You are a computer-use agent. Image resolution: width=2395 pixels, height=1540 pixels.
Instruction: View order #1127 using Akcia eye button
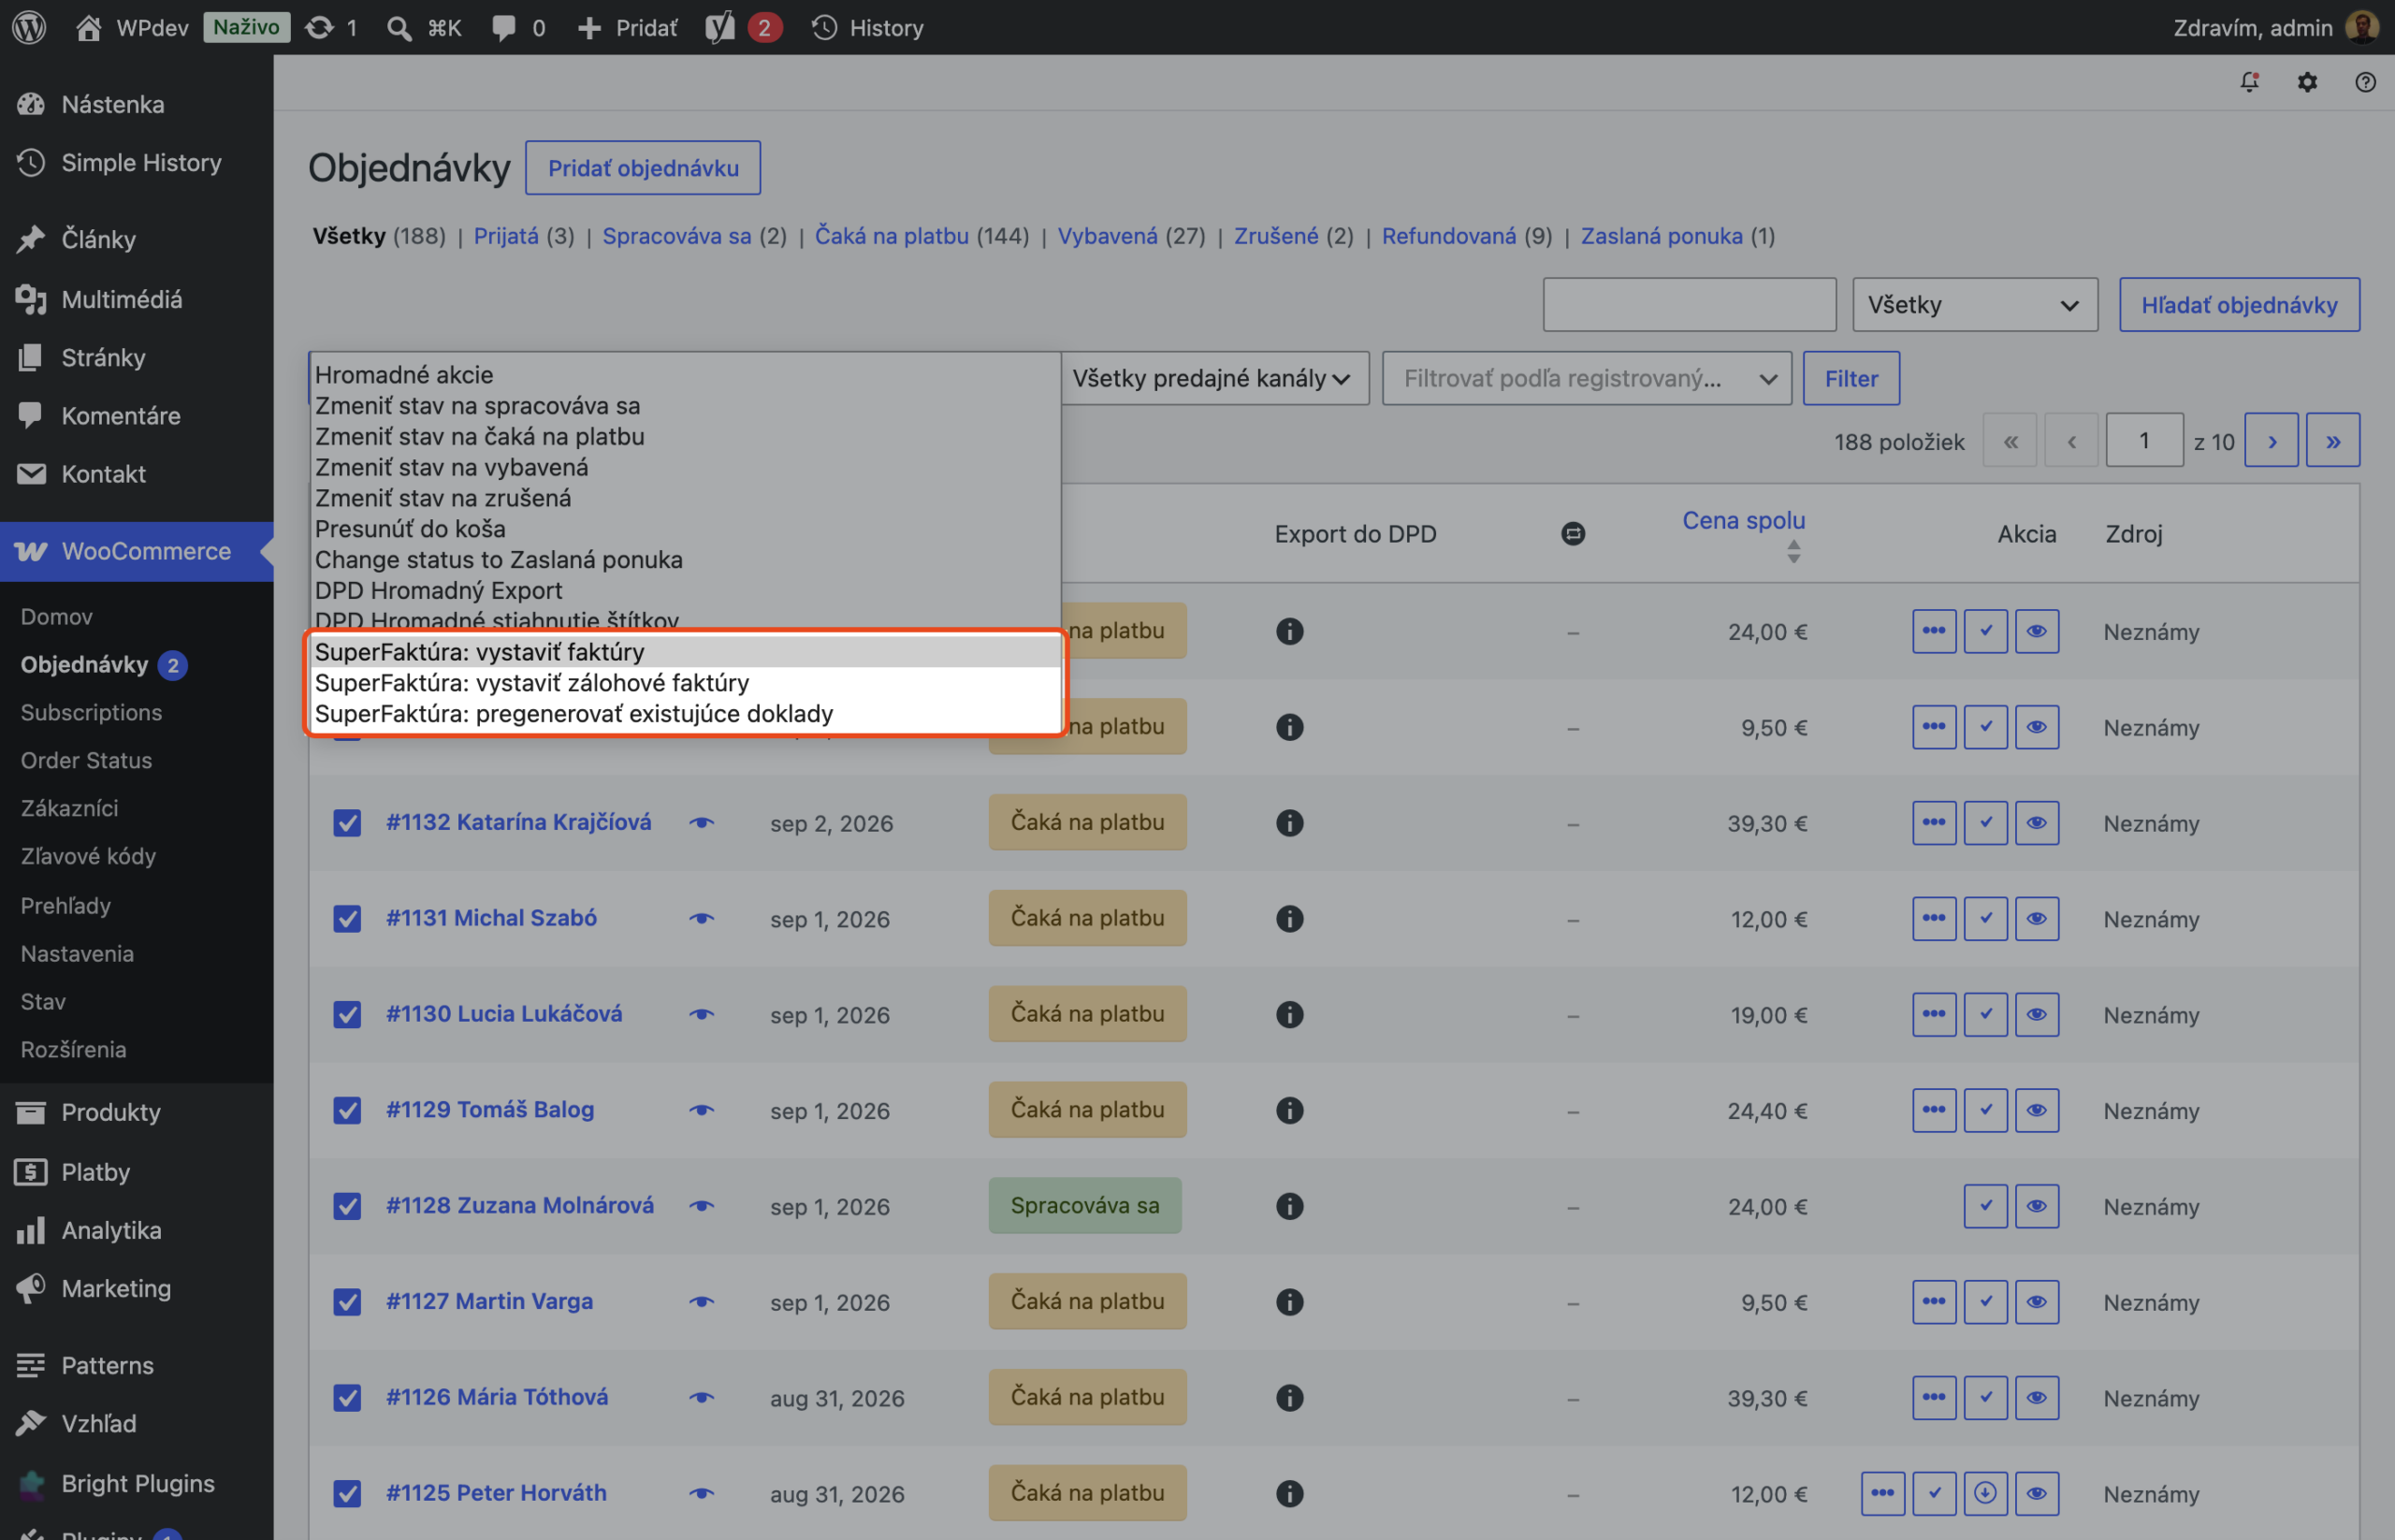click(x=2037, y=1302)
